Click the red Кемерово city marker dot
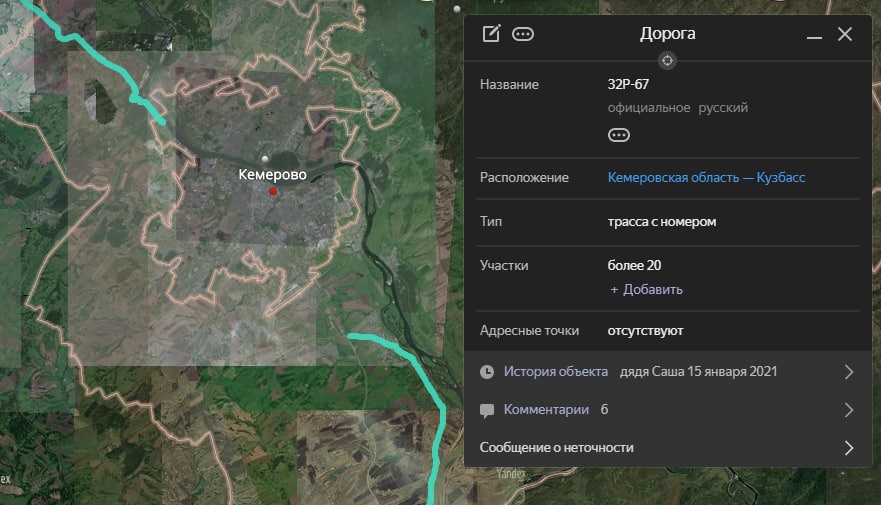 pos(273,192)
